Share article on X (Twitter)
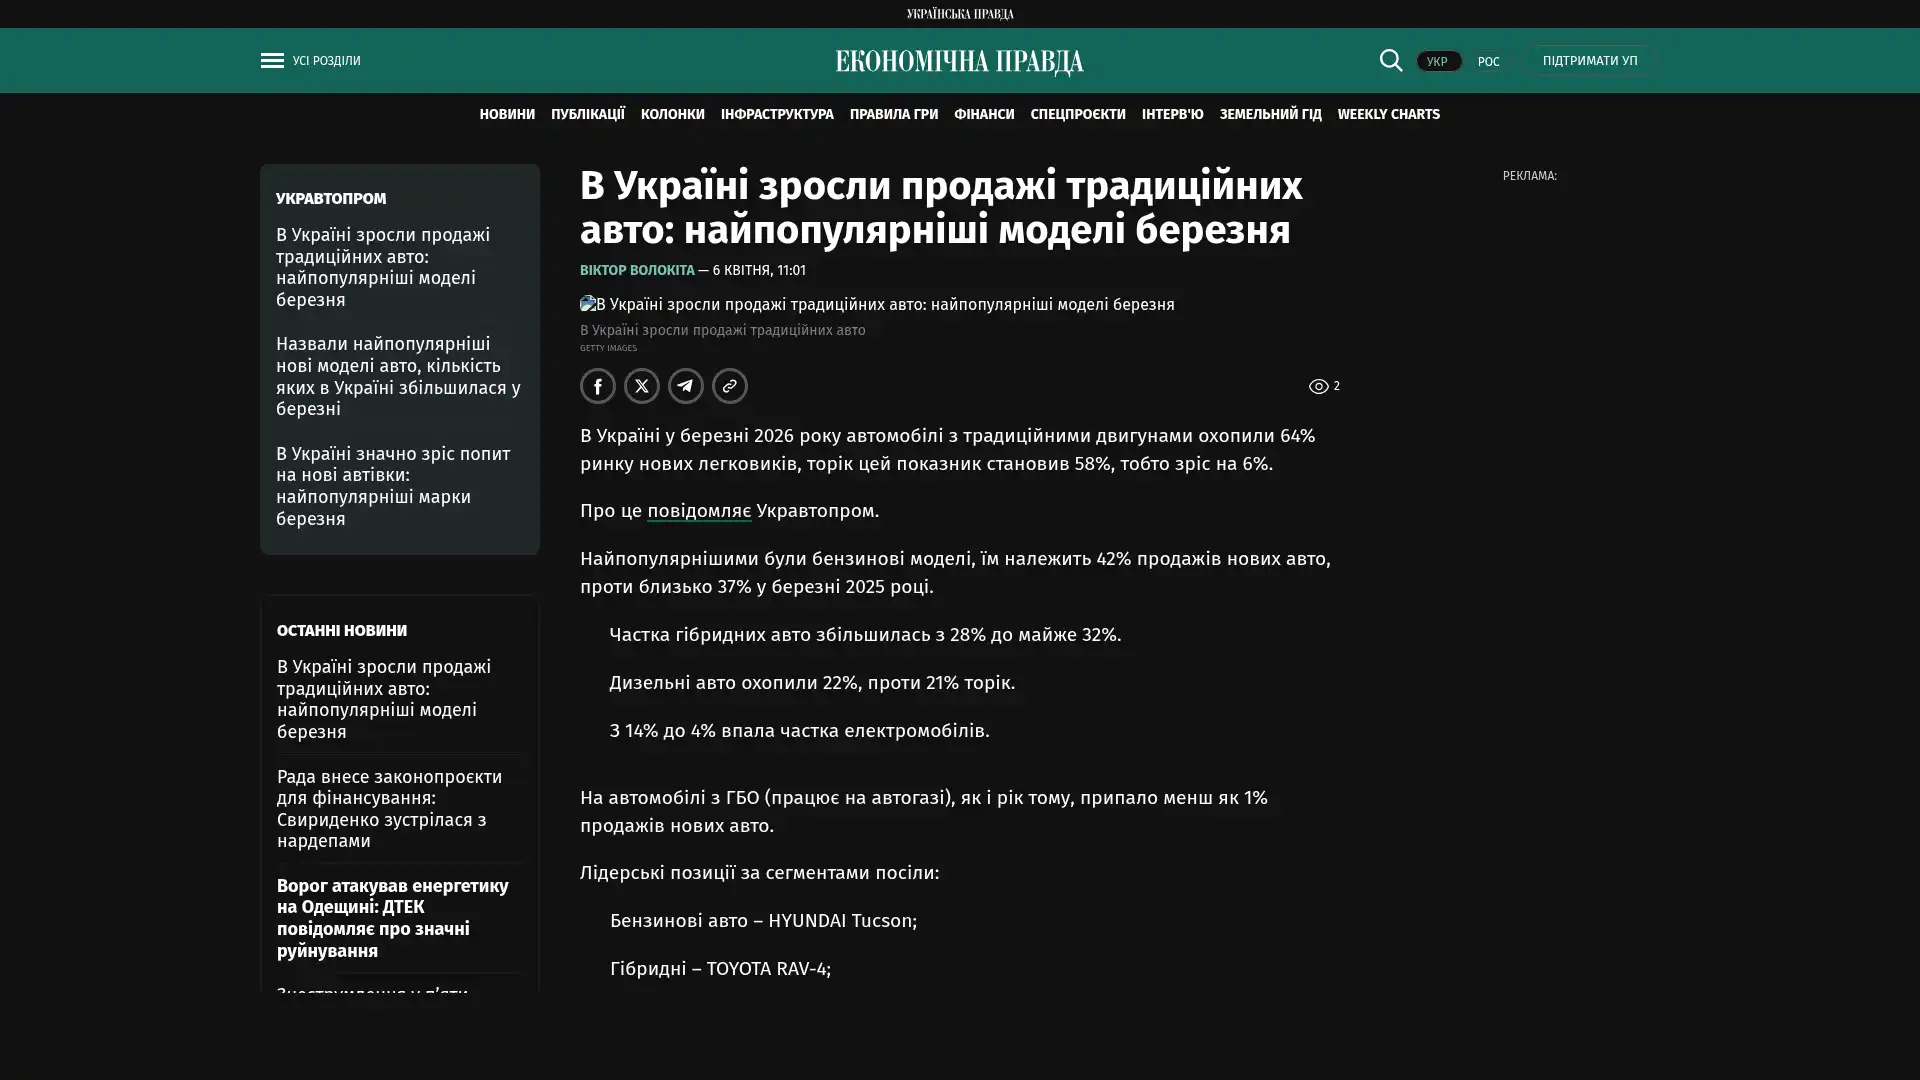 (x=641, y=386)
